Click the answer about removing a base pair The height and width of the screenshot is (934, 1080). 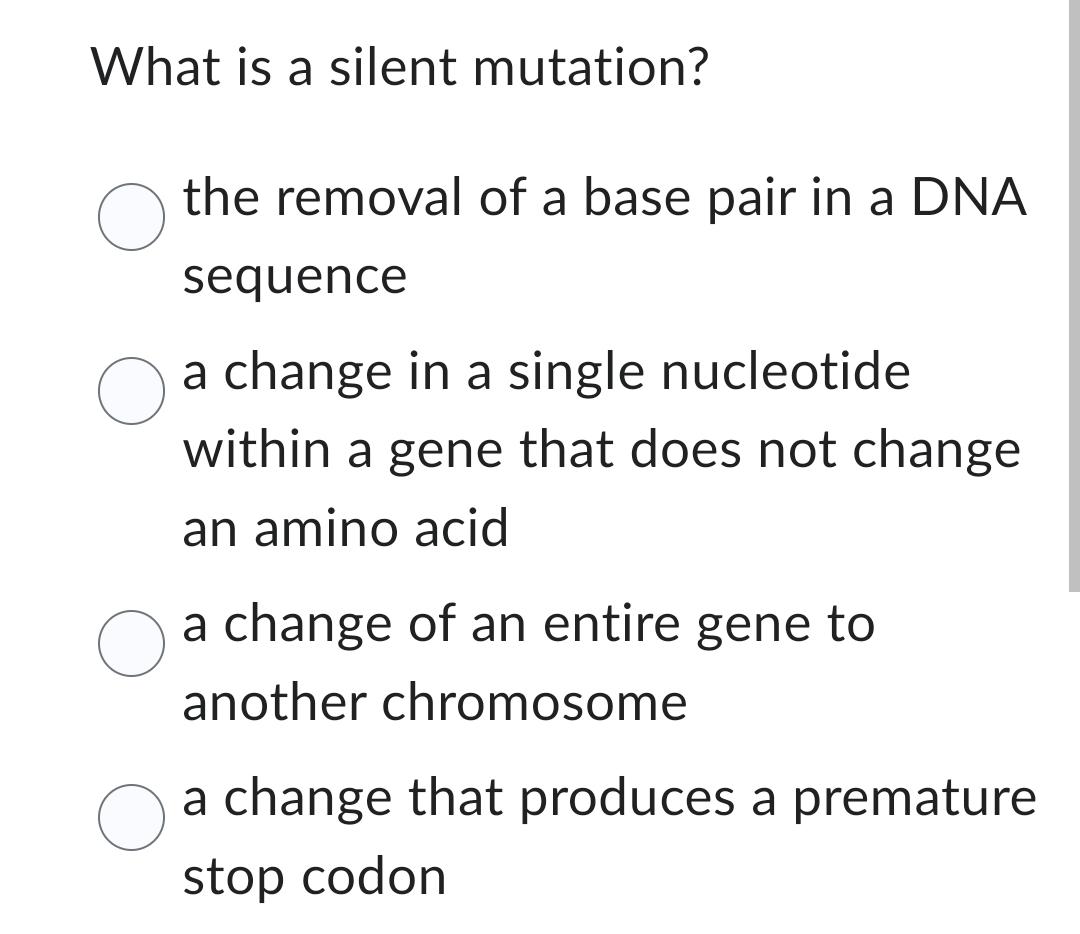click(604, 196)
